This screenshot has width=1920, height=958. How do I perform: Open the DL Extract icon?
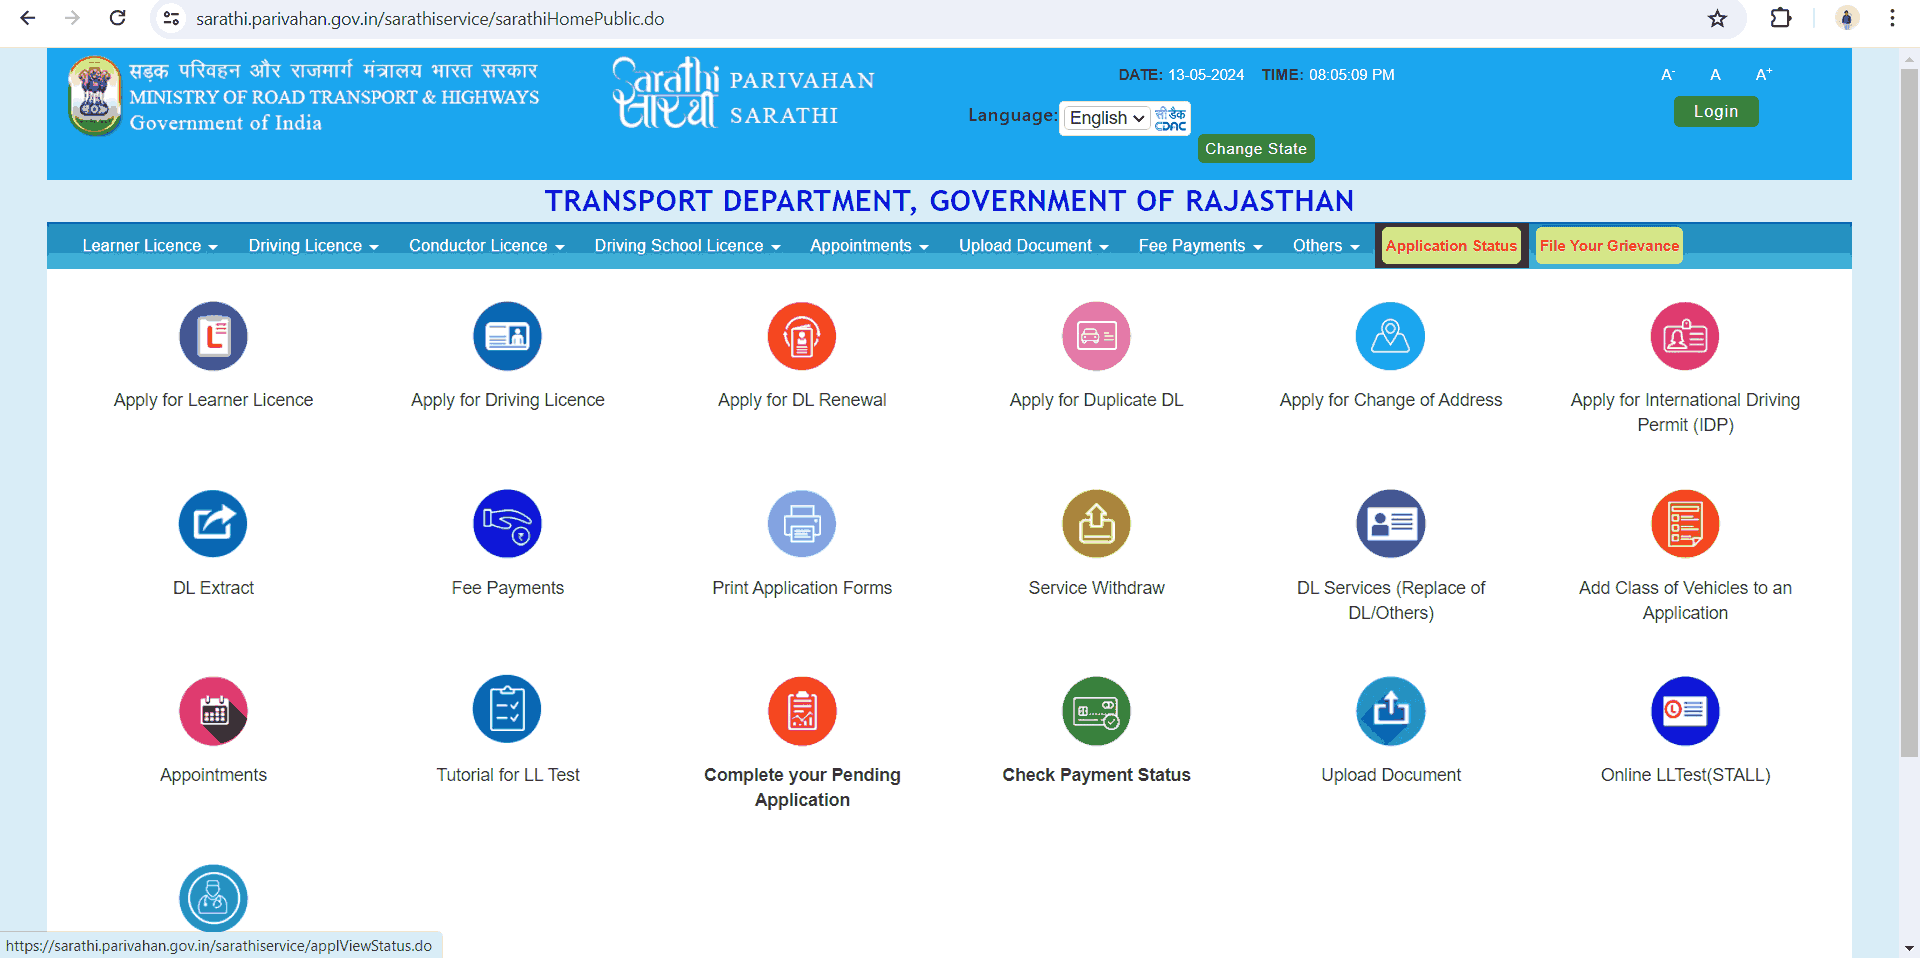point(213,524)
